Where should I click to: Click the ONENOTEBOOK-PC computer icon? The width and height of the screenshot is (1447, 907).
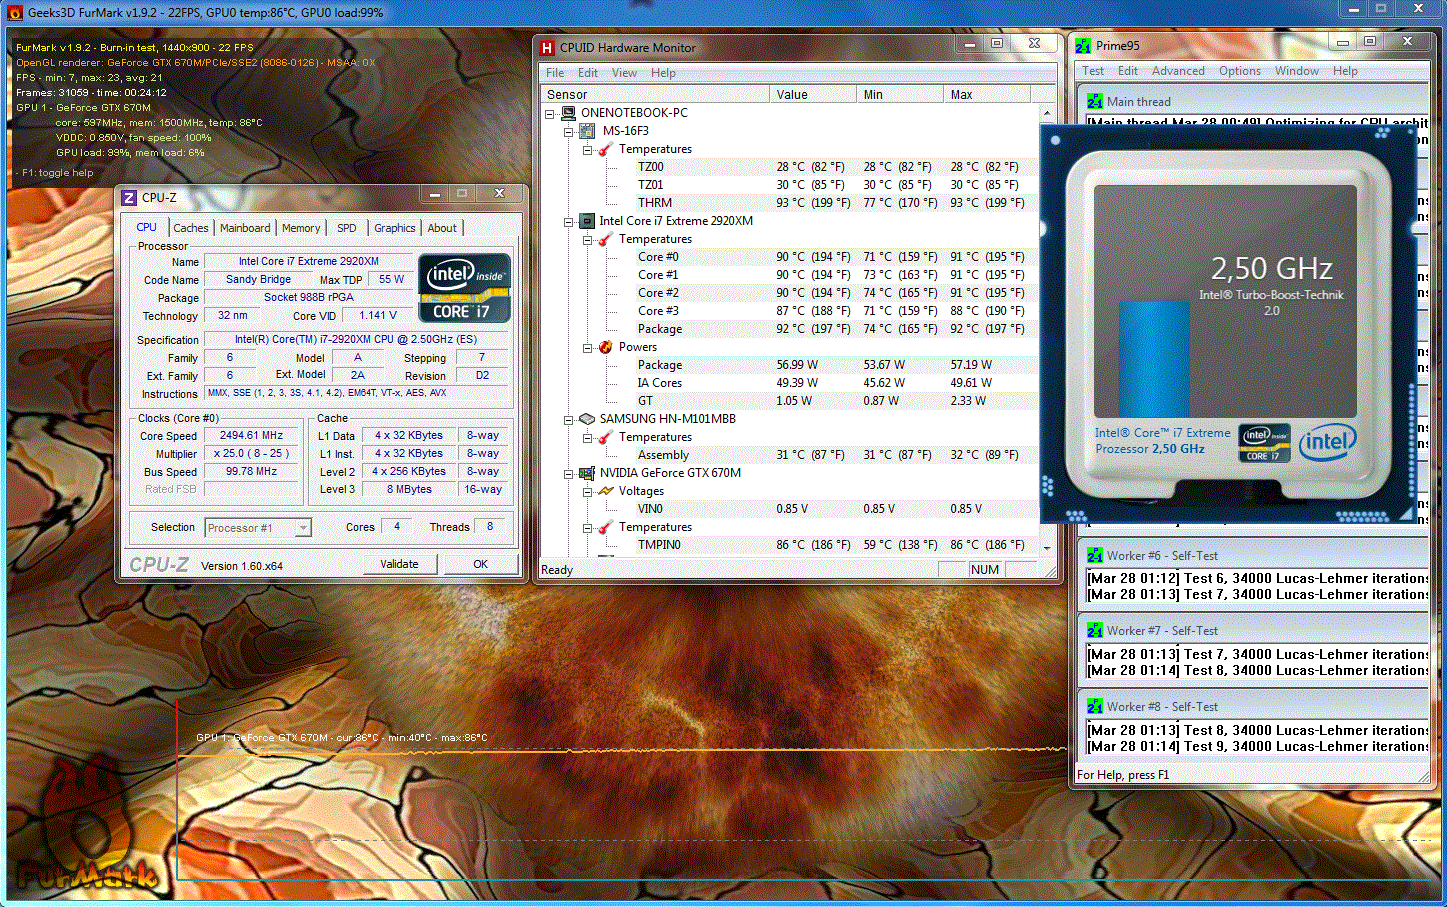pos(568,113)
